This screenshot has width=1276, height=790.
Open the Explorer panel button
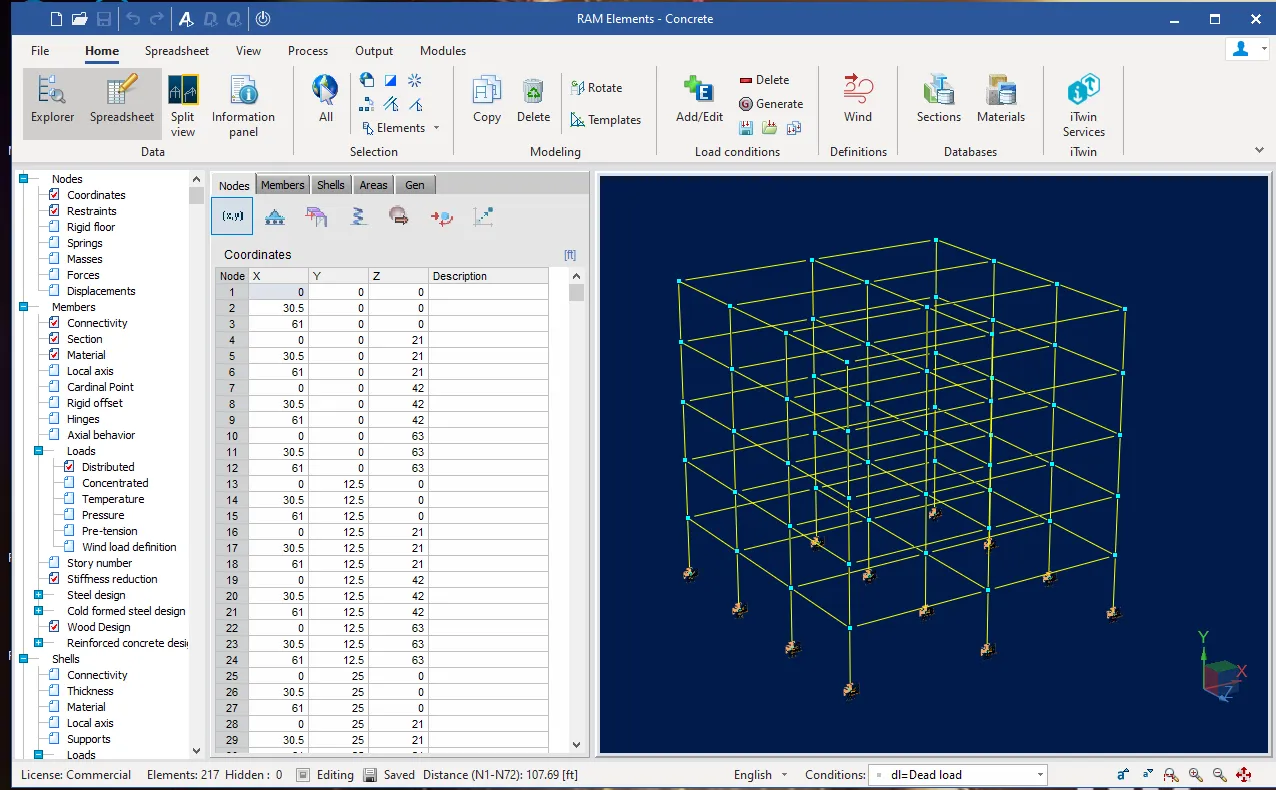click(52, 101)
